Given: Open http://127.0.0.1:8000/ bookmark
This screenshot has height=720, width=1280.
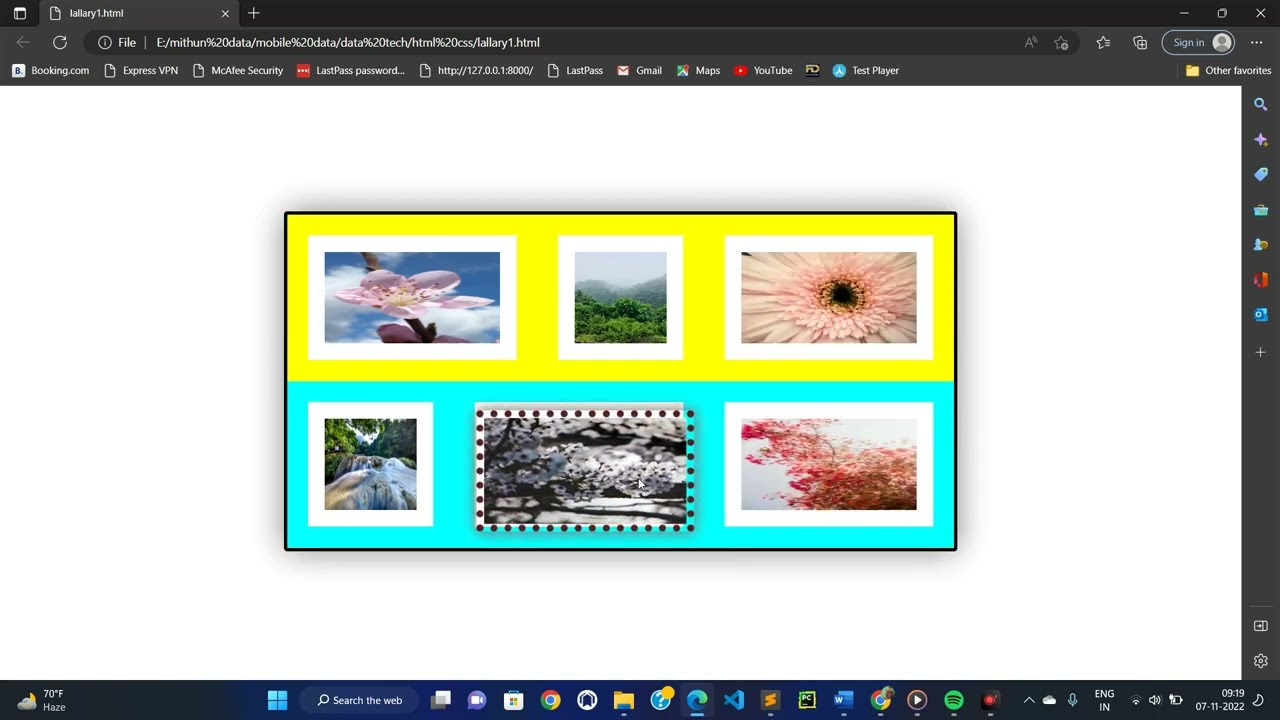Looking at the screenshot, I should point(476,70).
